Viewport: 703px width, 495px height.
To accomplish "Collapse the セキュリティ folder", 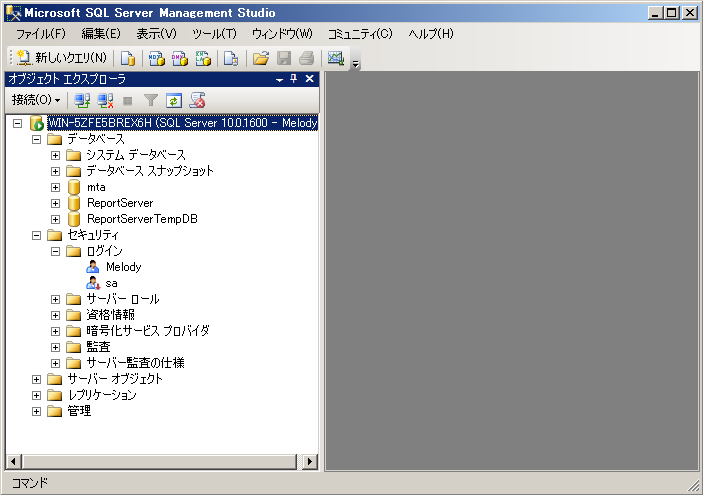I will [x=36, y=235].
